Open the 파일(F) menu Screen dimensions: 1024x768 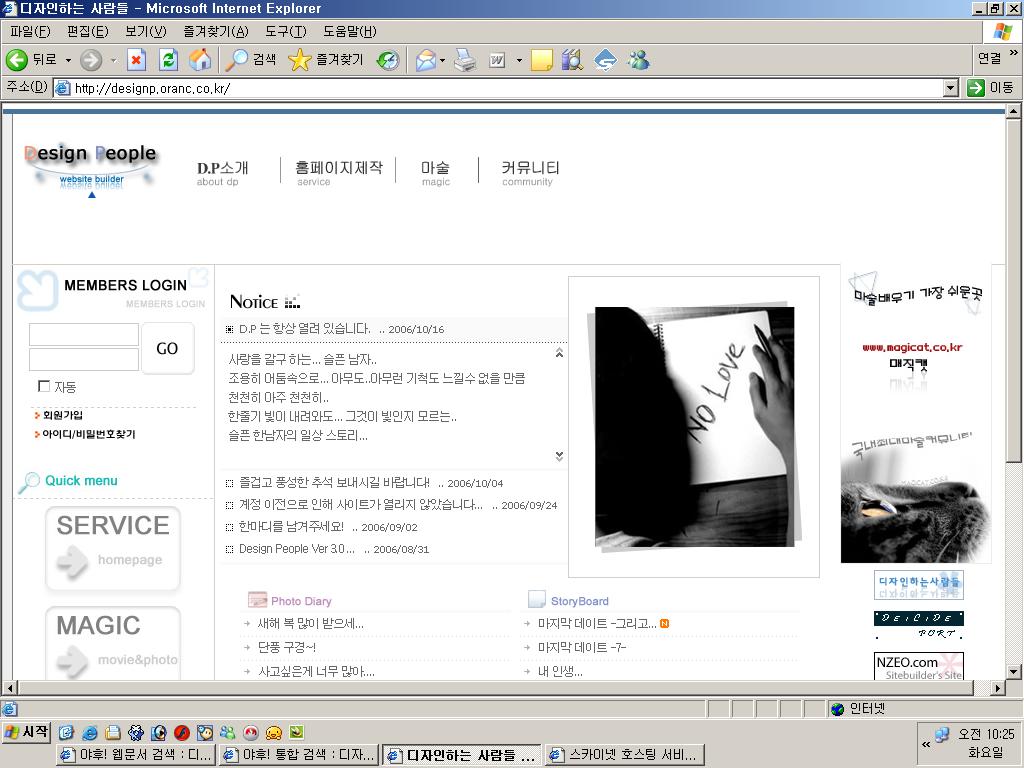pyautogui.click(x=30, y=31)
